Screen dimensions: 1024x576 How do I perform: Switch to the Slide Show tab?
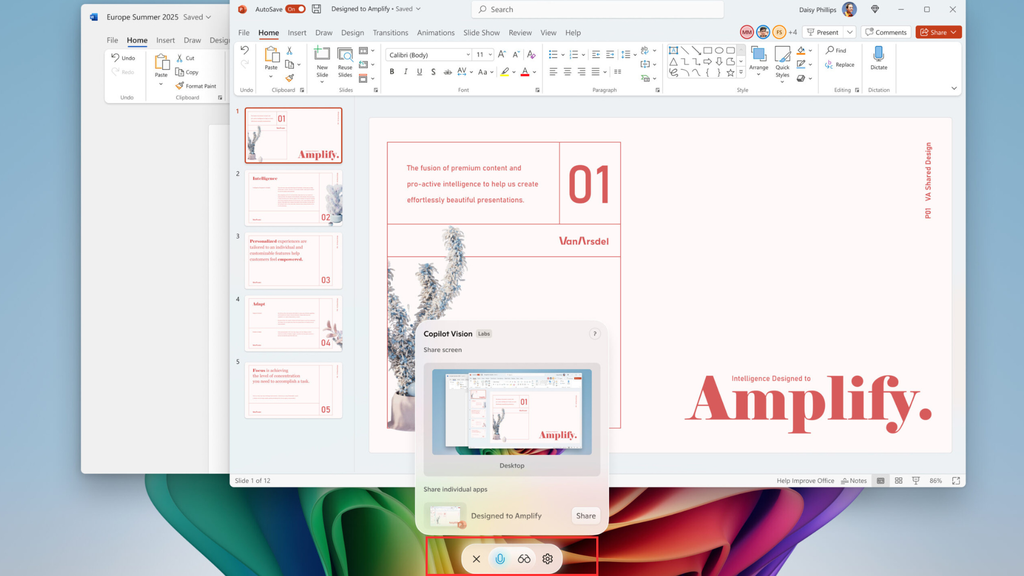[x=481, y=33]
